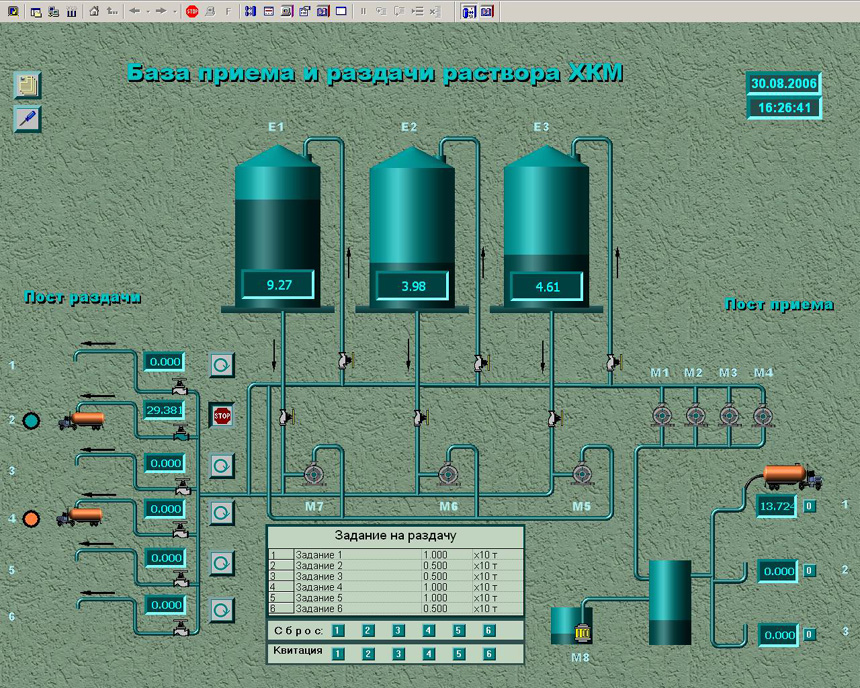Click the circular-arrow button for post 4

pyautogui.click(x=222, y=512)
